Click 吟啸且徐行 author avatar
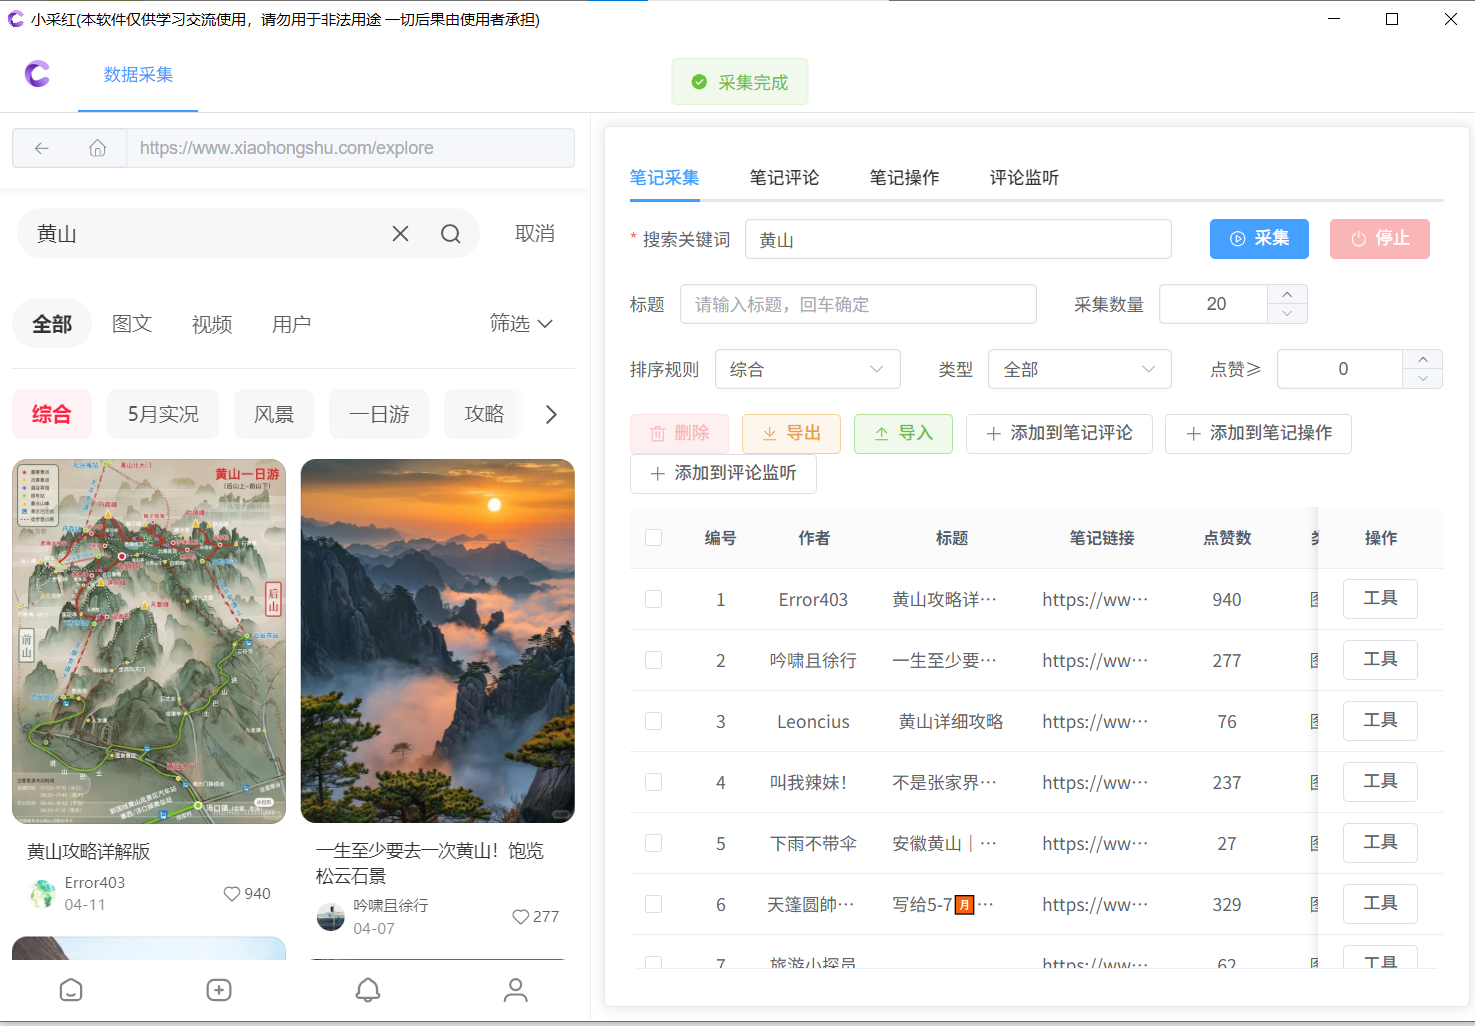 (330, 916)
